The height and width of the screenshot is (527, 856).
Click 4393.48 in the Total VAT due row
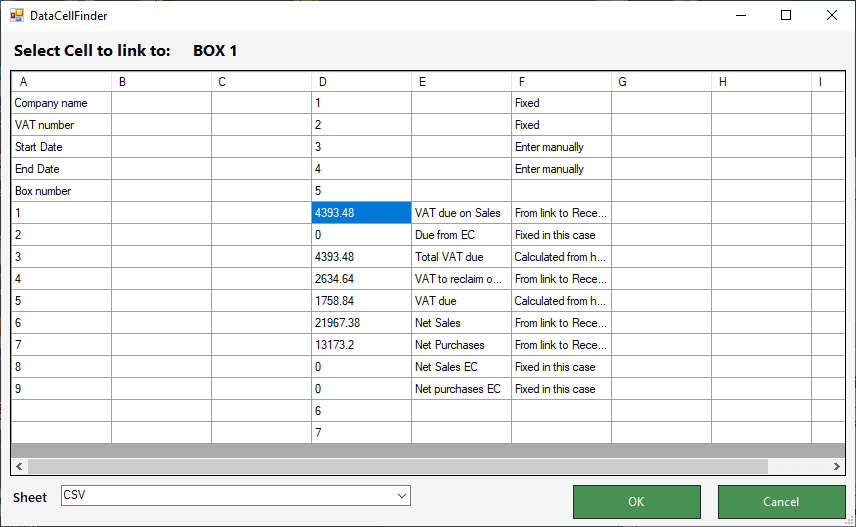click(361, 257)
